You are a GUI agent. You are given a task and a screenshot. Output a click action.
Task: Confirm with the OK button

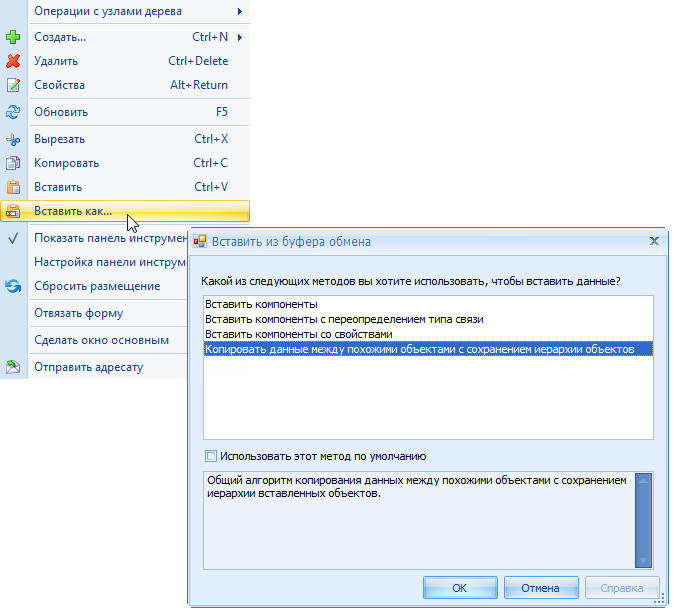pyautogui.click(x=460, y=588)
